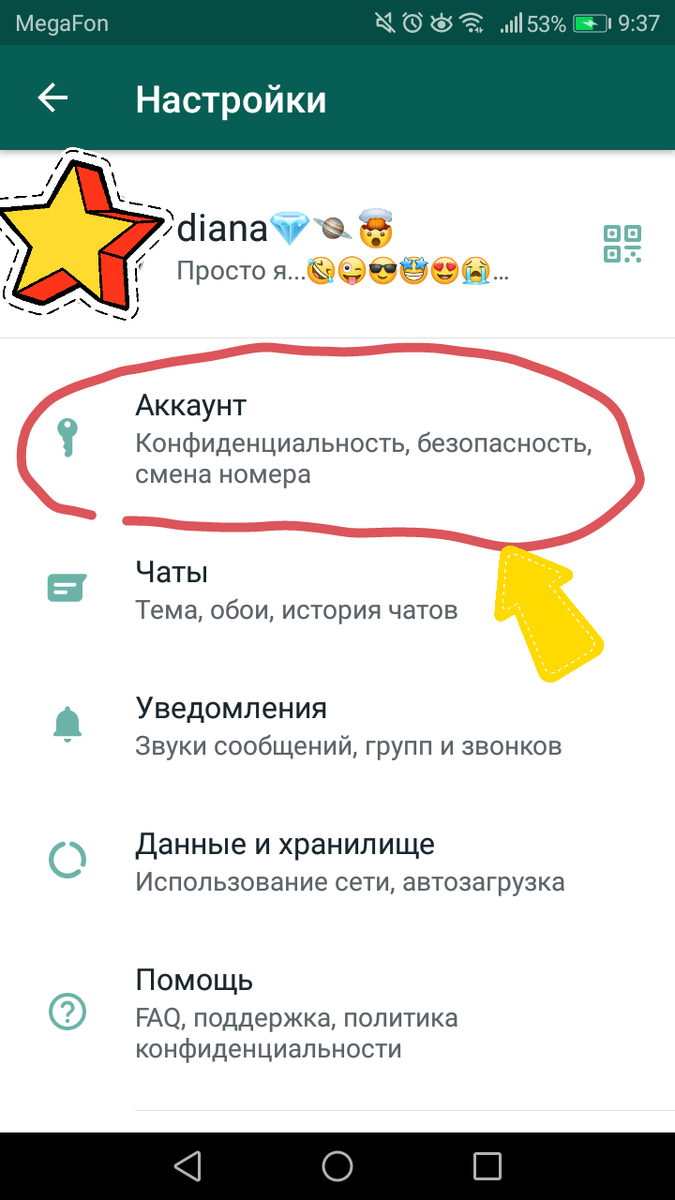
Task: Tap the back arrow in the header
Action: 53,98
